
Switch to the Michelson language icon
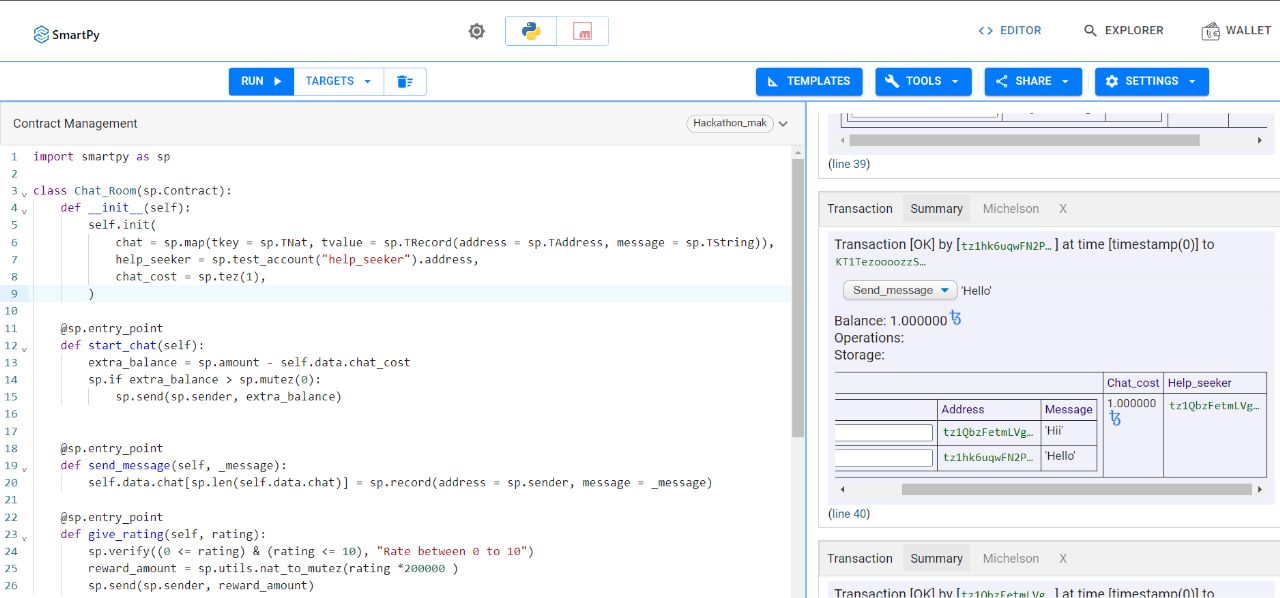click(582, 31)
